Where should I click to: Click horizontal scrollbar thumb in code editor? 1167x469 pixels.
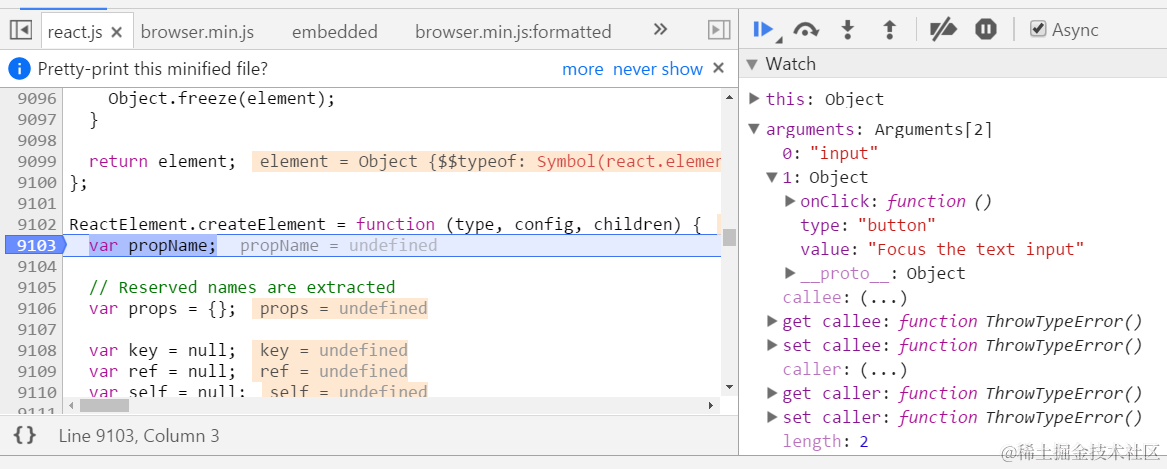point(104,406)
